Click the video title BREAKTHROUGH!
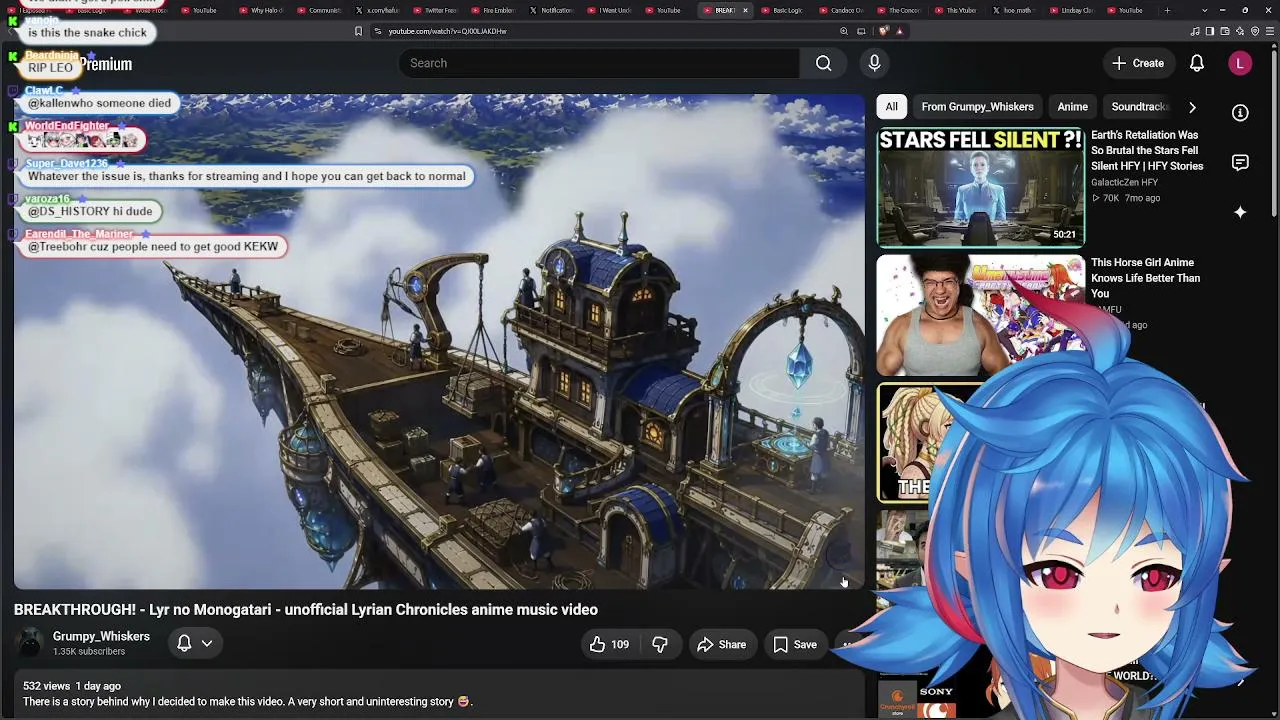This screenshot has width=1280, height=720. (x=306, y=610)
